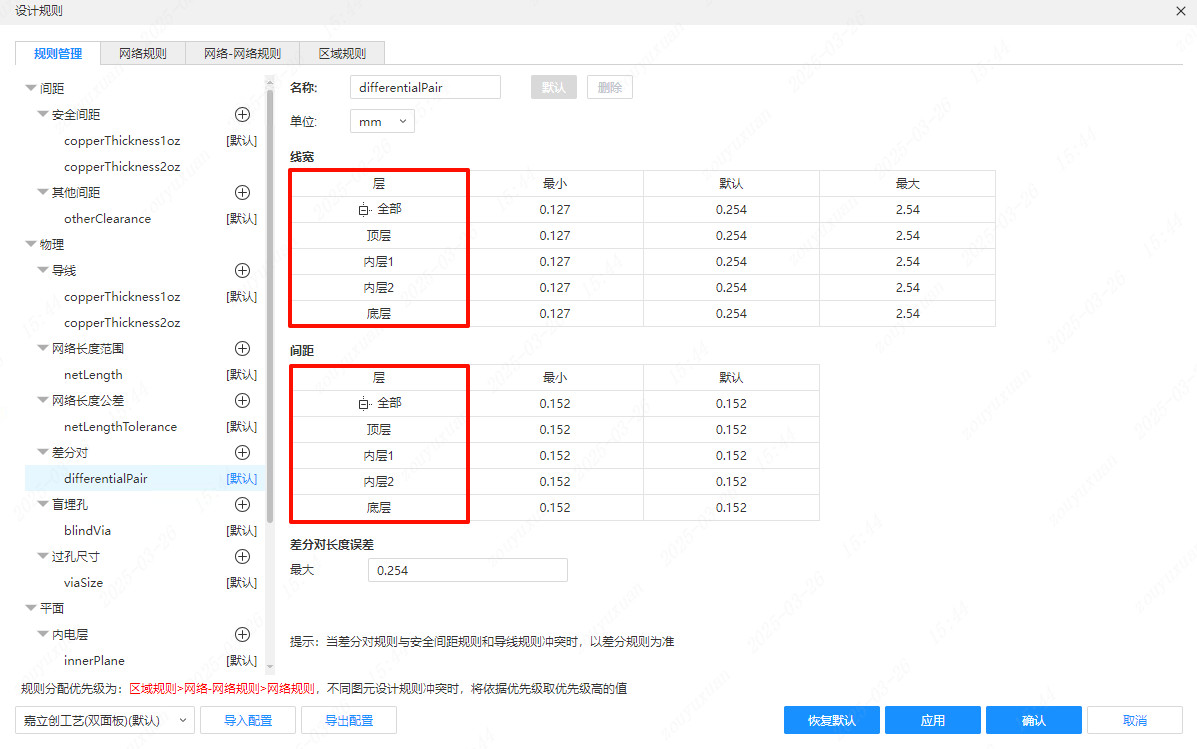The height and width of the screenshot is (749, 1197).
Task: Add a new 导线 rule
Action: click(242, 270)
